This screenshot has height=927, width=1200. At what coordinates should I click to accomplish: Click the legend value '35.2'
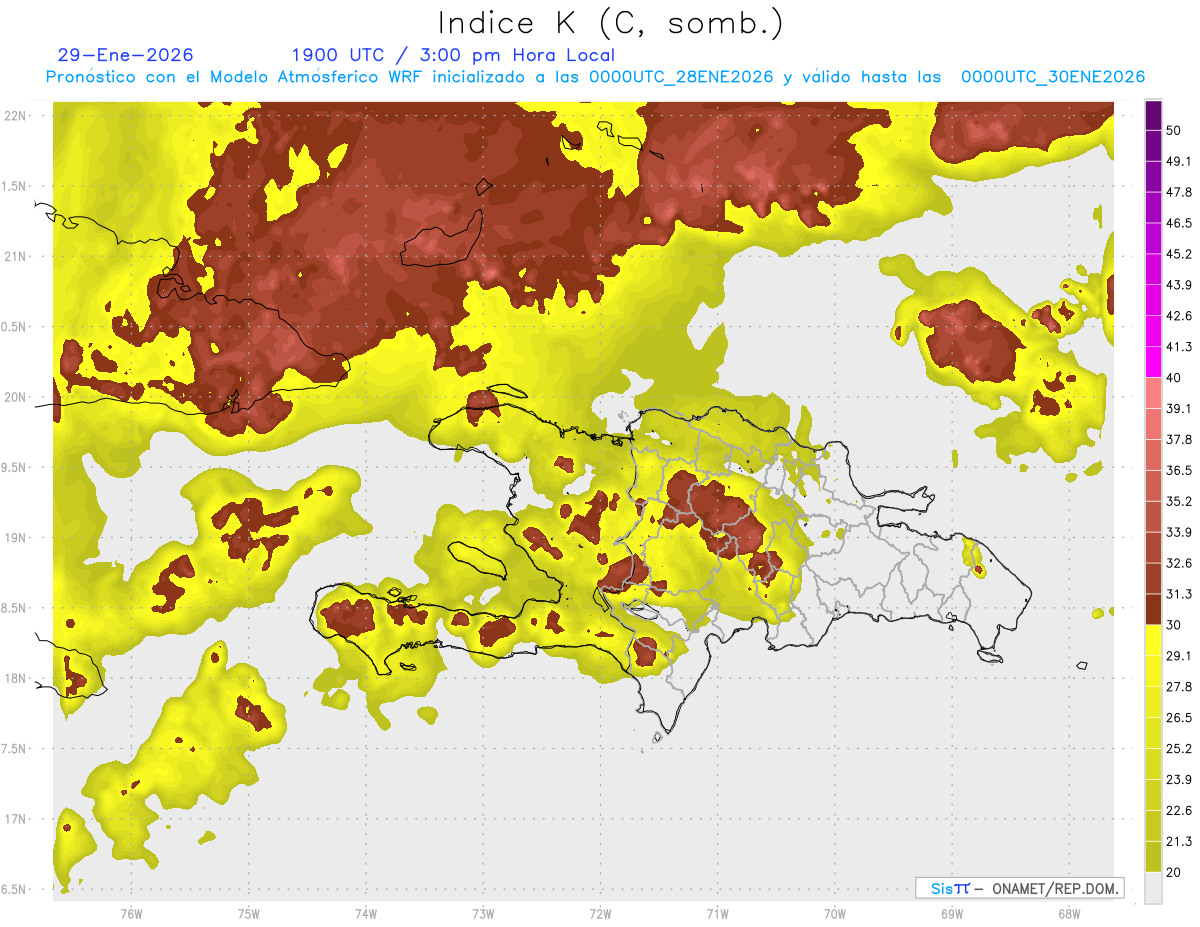point(1179,501)
